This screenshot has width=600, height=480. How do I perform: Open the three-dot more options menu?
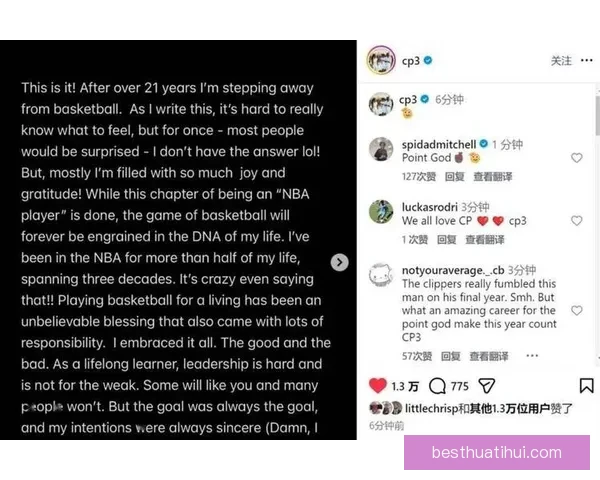coord(587,61)
